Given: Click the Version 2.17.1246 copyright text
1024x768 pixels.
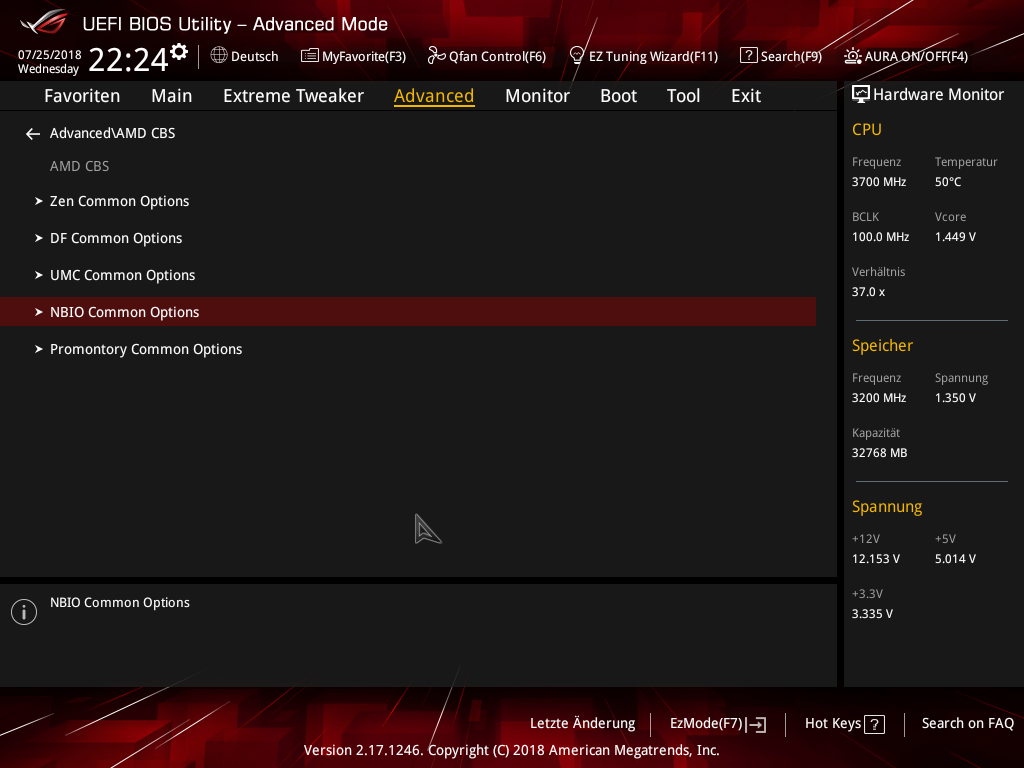Looking at the screenshot, I should point(511,750).
